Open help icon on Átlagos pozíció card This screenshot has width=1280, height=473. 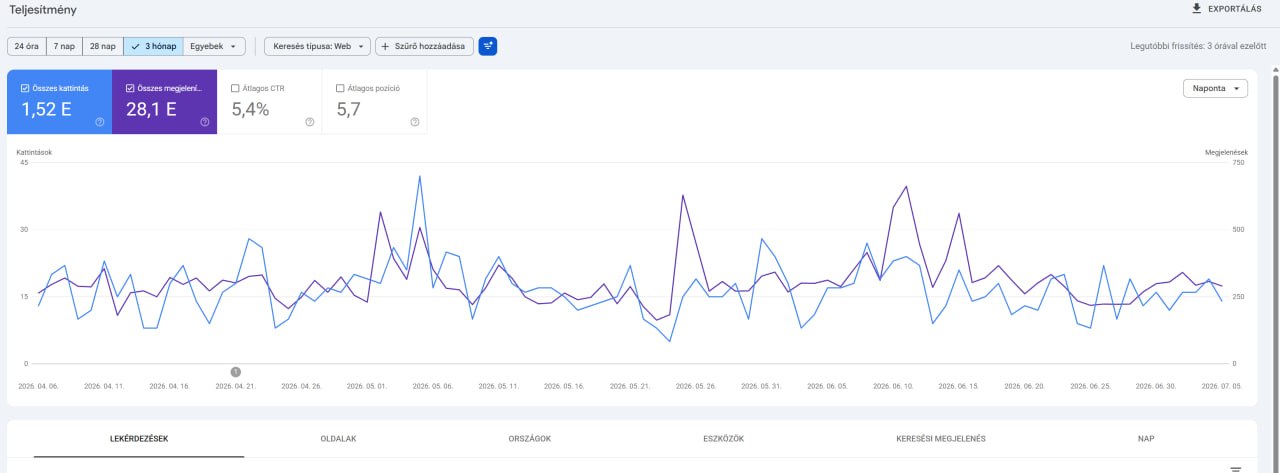pos(415,122)
